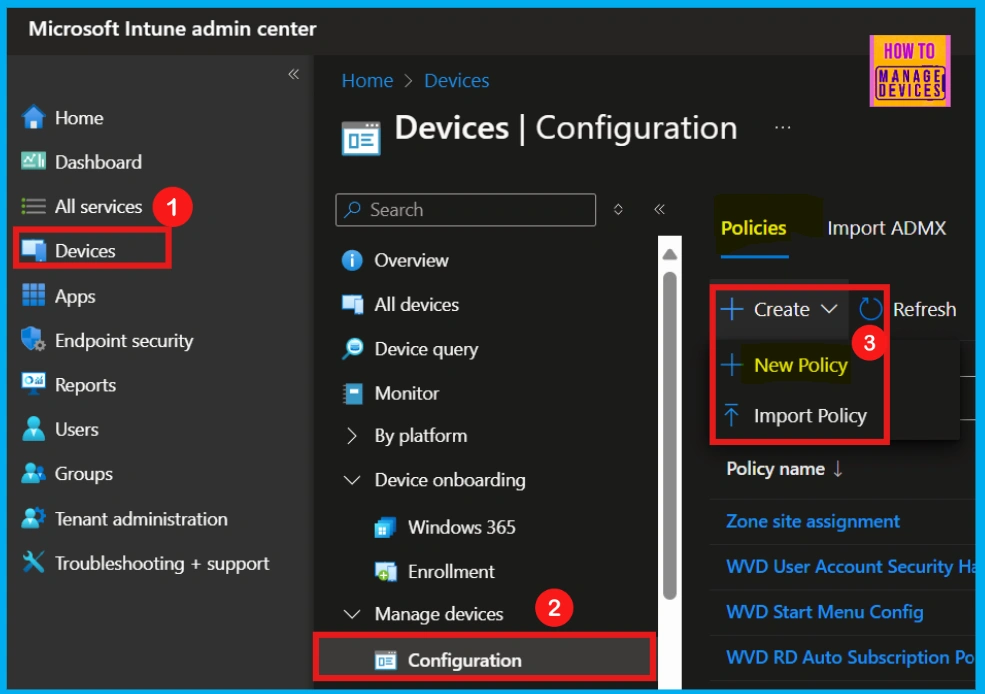Collapse the Device onboarding section
The width and height of the screenshot is (985, 694).
352,480
